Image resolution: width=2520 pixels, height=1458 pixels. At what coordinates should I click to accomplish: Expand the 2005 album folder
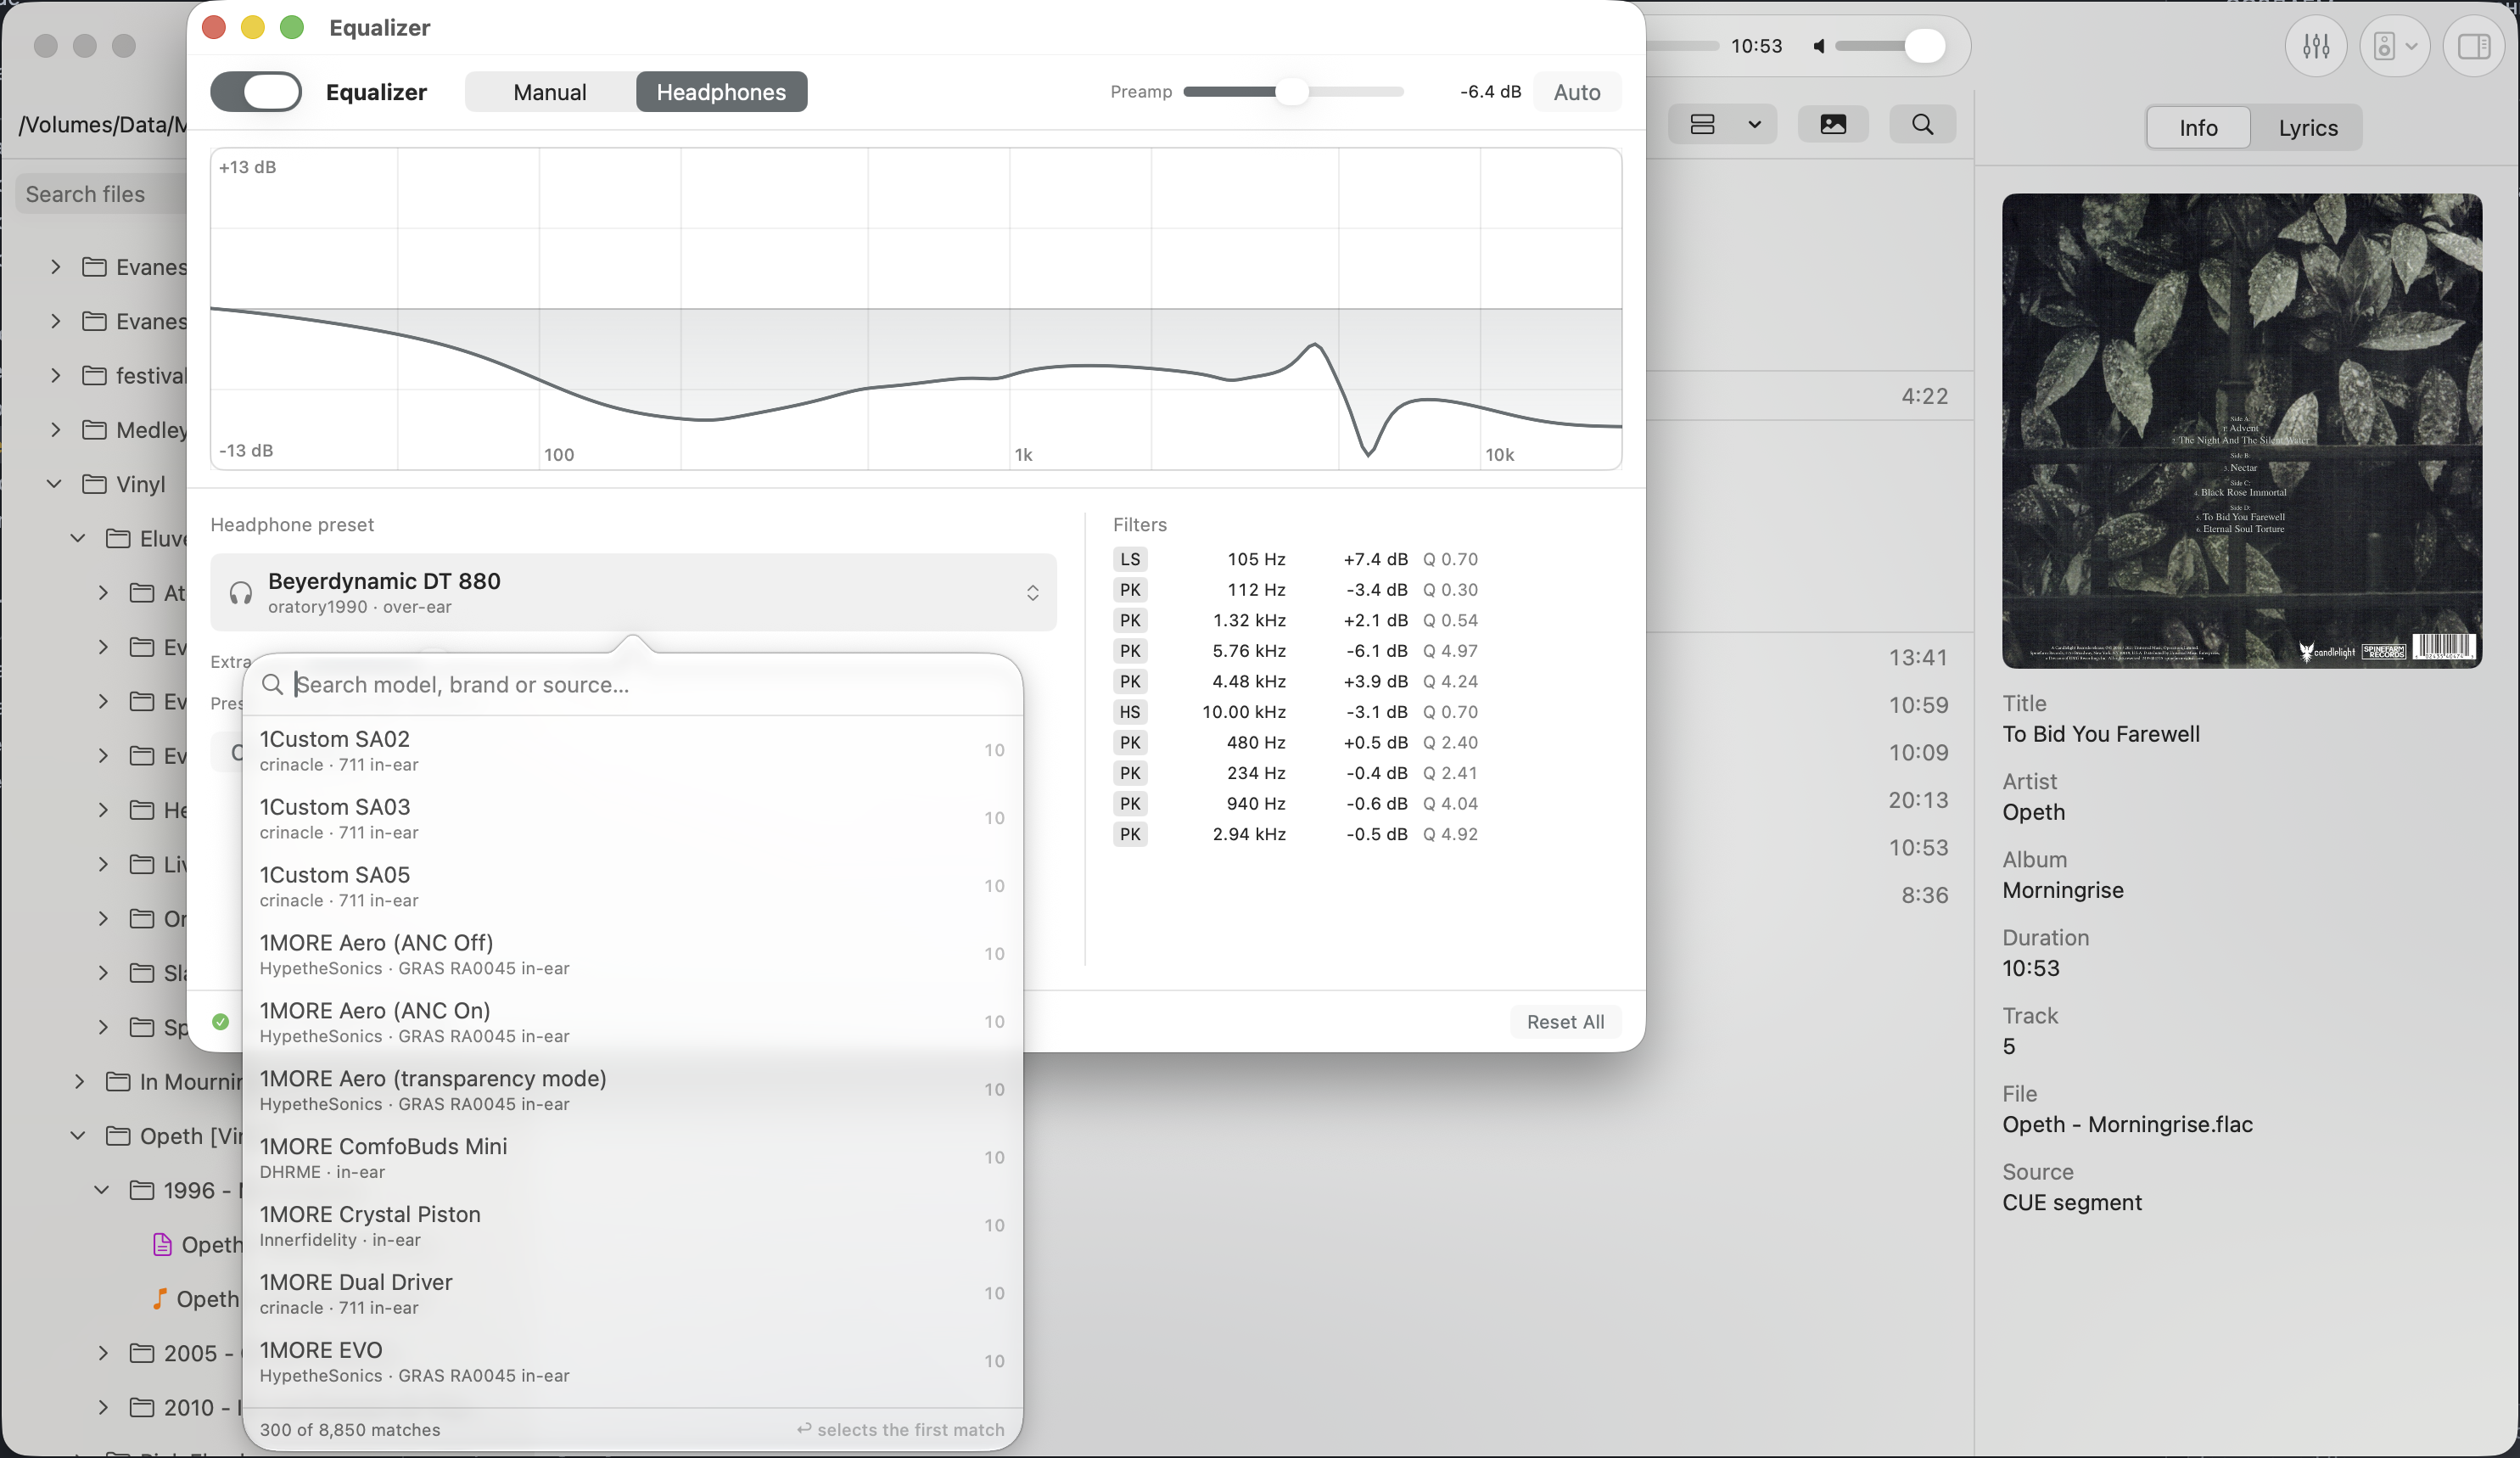103,1353
